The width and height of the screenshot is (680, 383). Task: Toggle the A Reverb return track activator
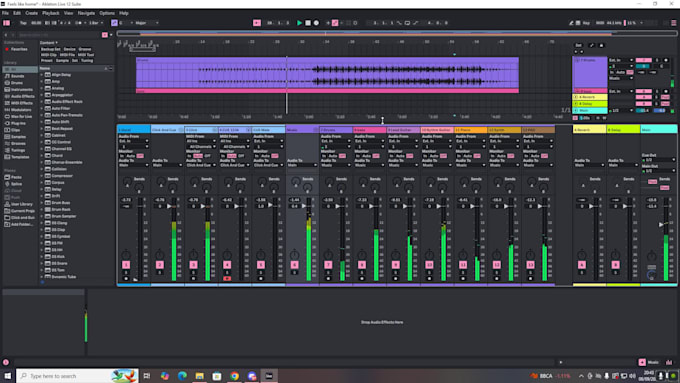tap(582, 265)
